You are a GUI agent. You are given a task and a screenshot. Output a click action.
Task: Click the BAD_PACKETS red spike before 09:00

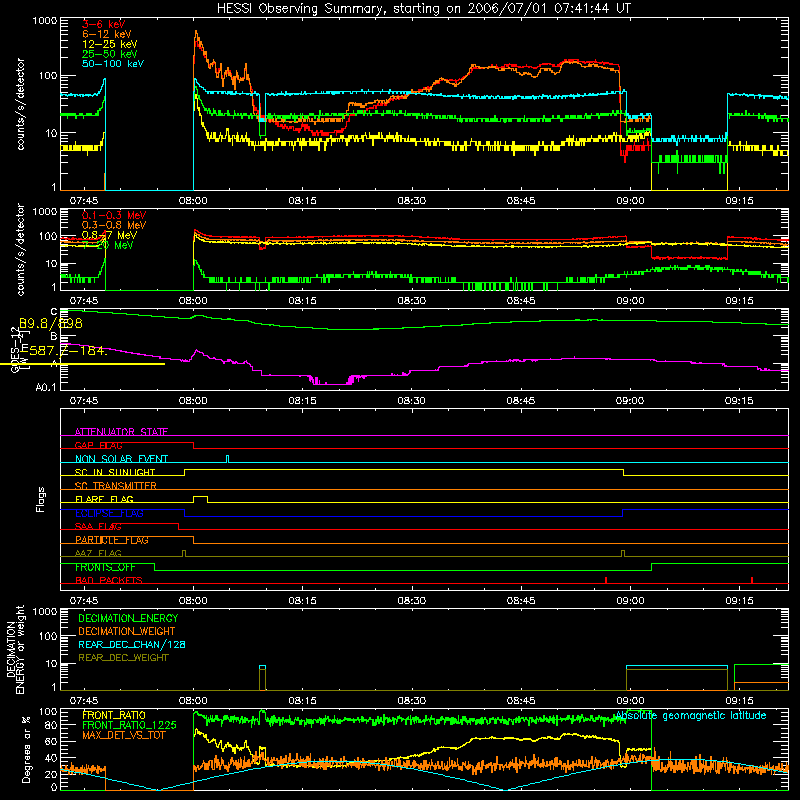point(606,580)
